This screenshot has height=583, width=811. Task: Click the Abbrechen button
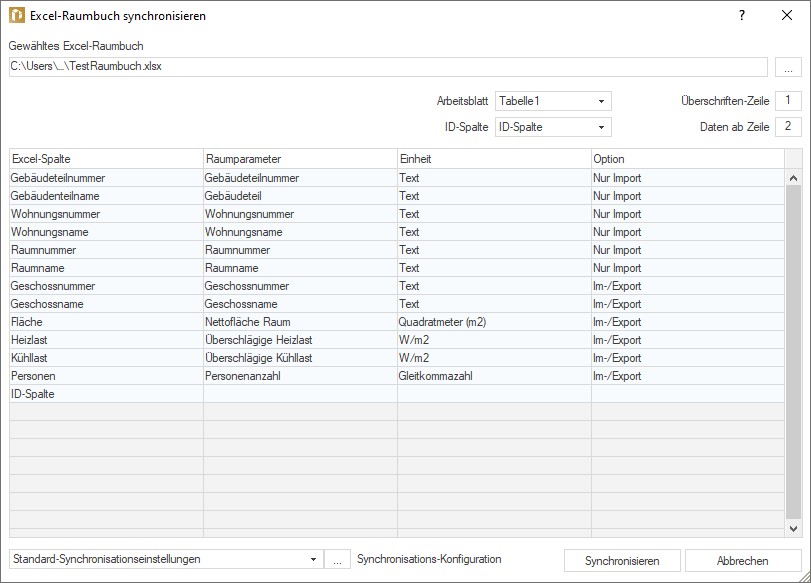[x=743, y=561]
